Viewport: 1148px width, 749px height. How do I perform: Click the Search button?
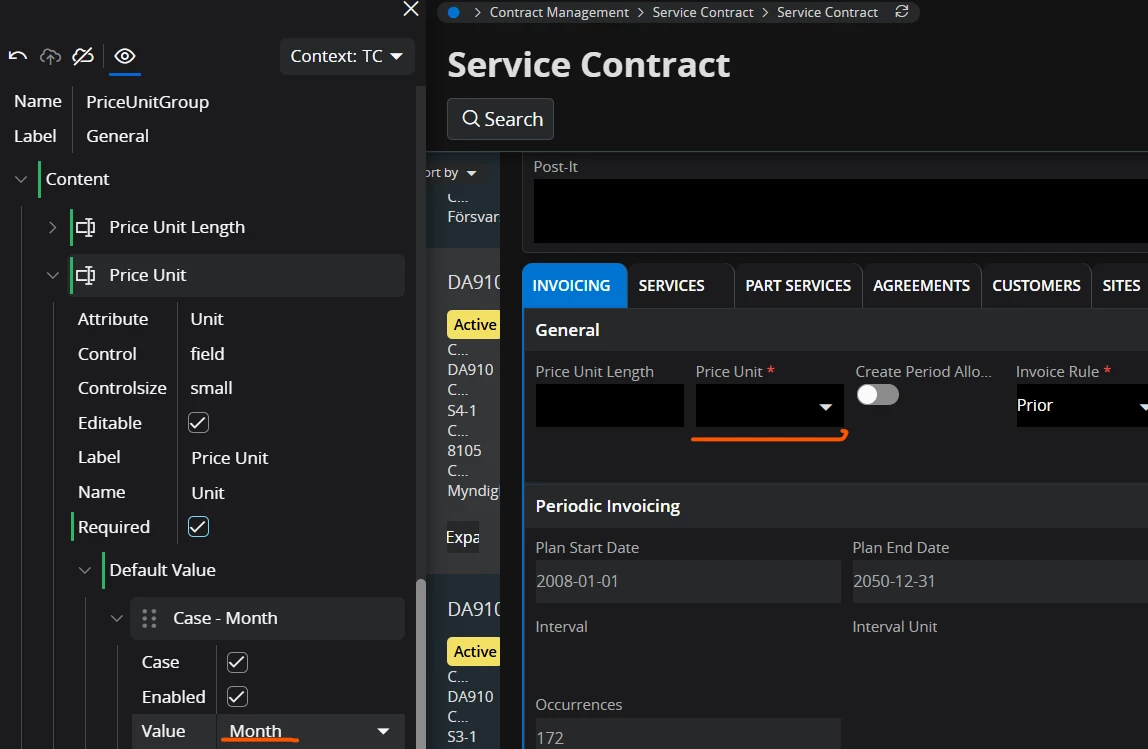tap(500, 119)
